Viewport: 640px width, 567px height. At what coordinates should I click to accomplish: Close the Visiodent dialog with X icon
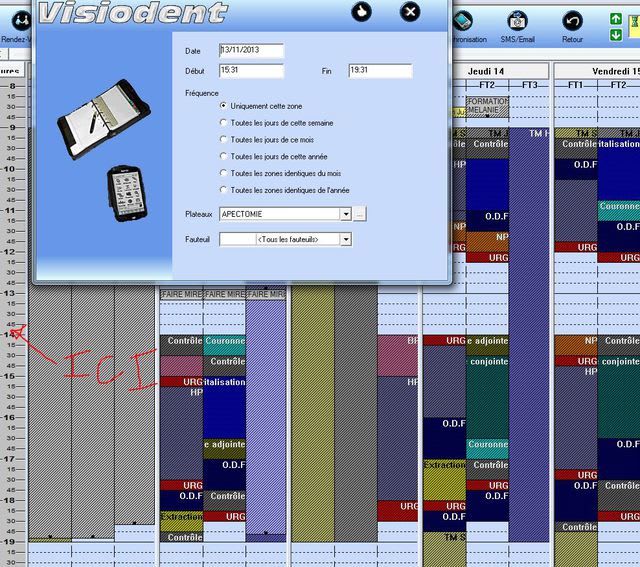tap(410, 11)
